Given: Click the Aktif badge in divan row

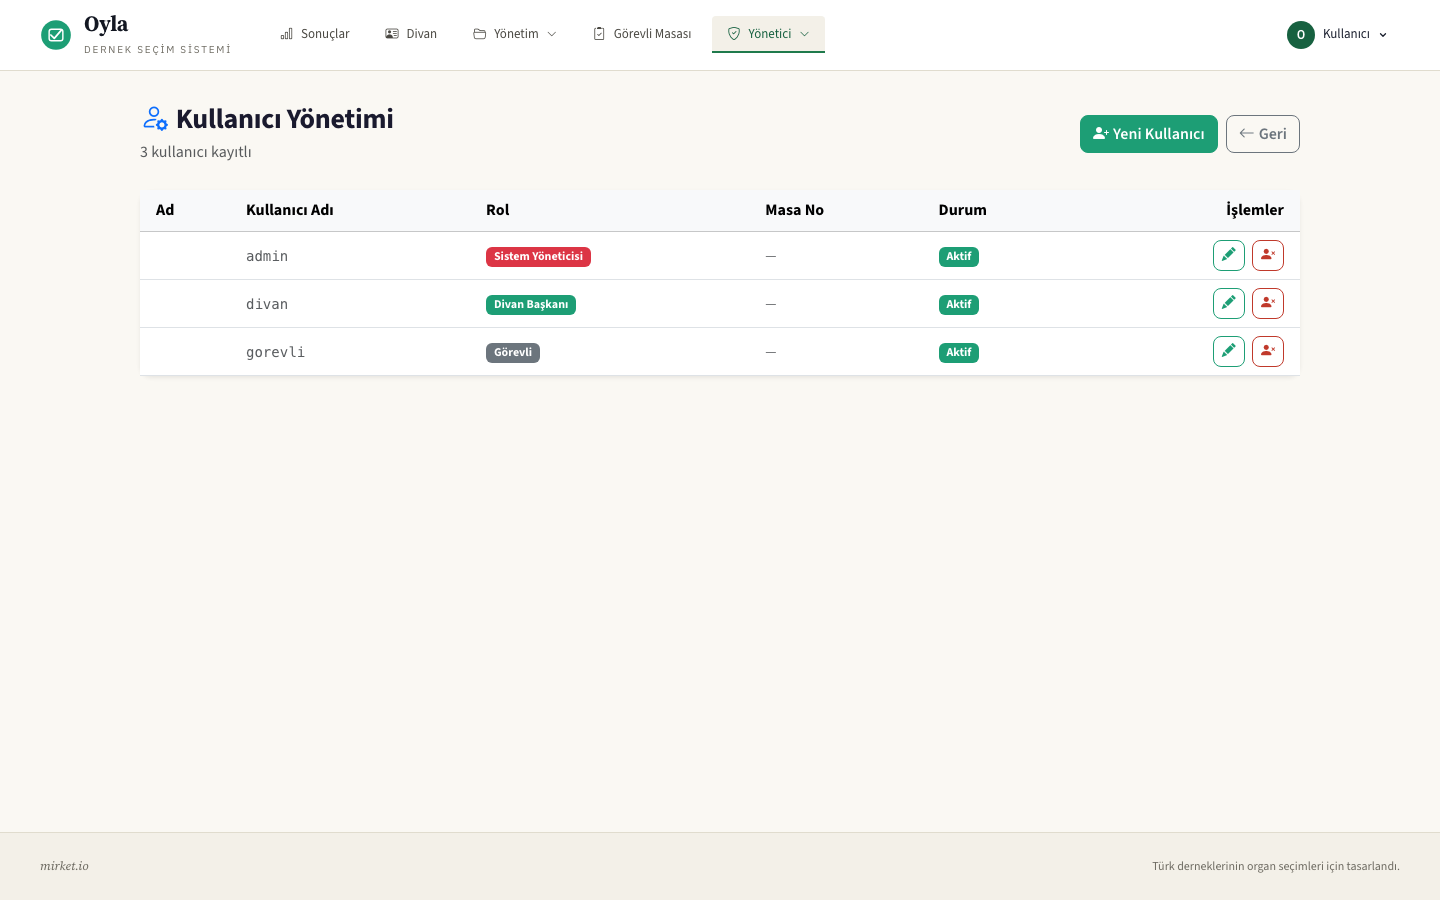Looking at the screenshot, I should [959, 305].
